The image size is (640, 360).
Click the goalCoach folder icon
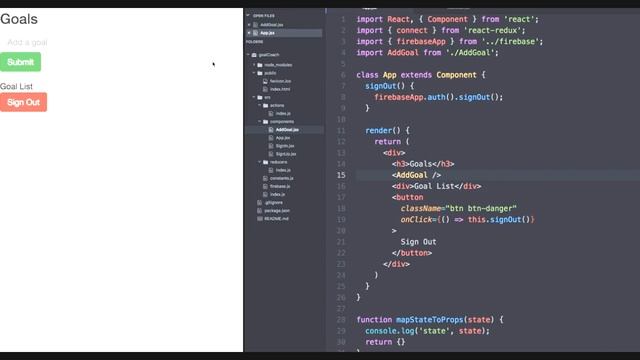point(254,55)
